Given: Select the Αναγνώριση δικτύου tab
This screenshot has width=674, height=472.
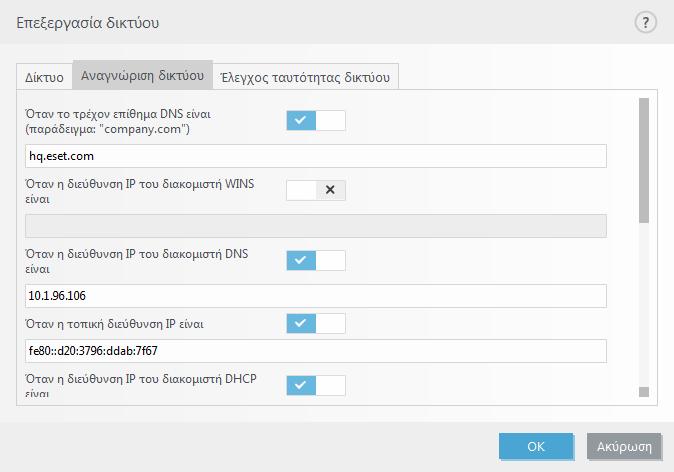Looking at the screenshot, I should (x=142, y=75).
